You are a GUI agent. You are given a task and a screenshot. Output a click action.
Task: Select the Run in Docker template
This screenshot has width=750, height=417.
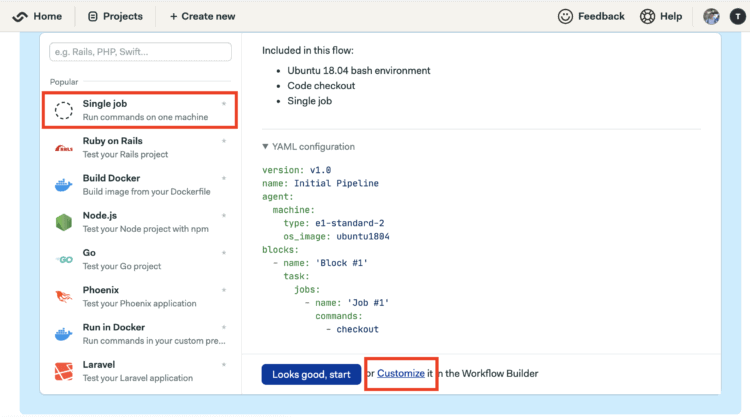(140, 334)
